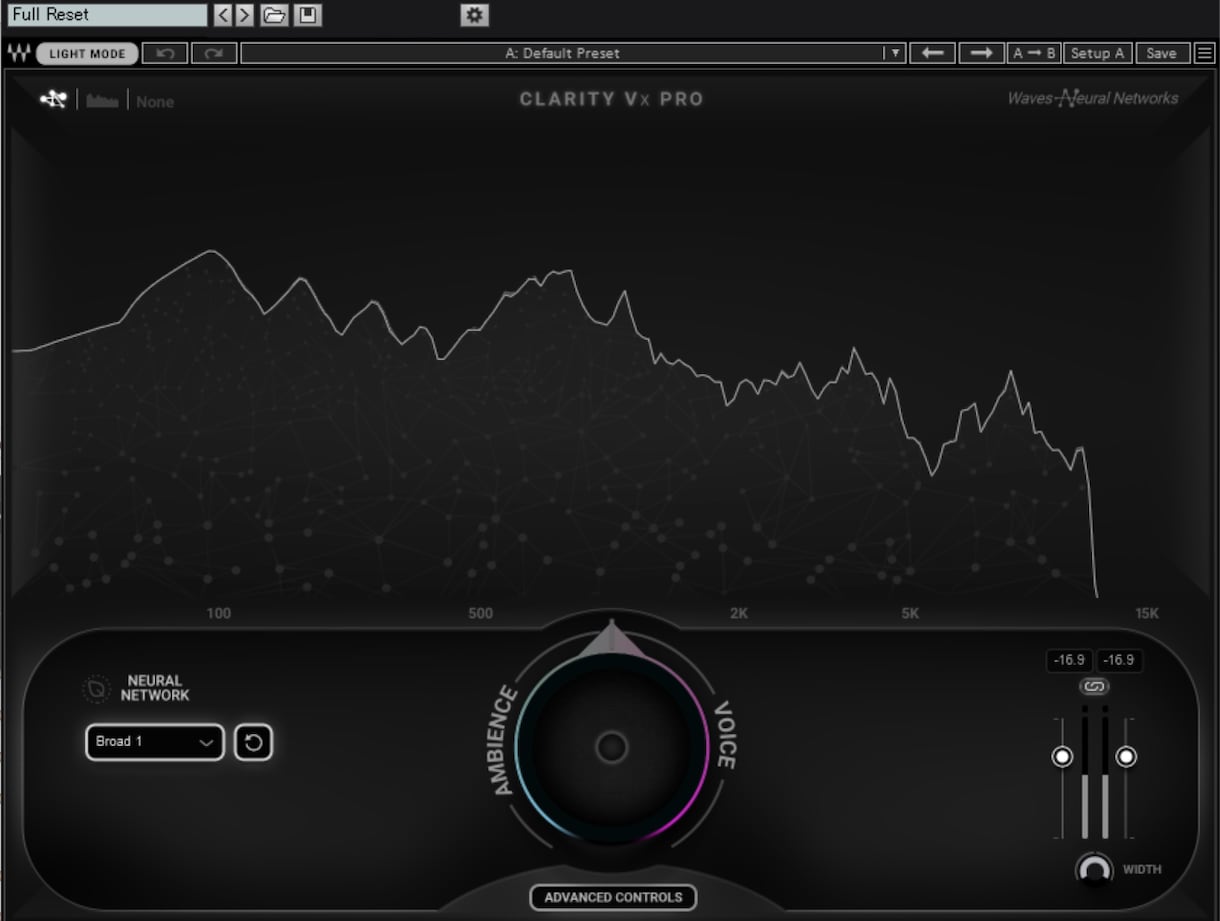Toggle the neural network graph view icon

[x=53, y=100]
